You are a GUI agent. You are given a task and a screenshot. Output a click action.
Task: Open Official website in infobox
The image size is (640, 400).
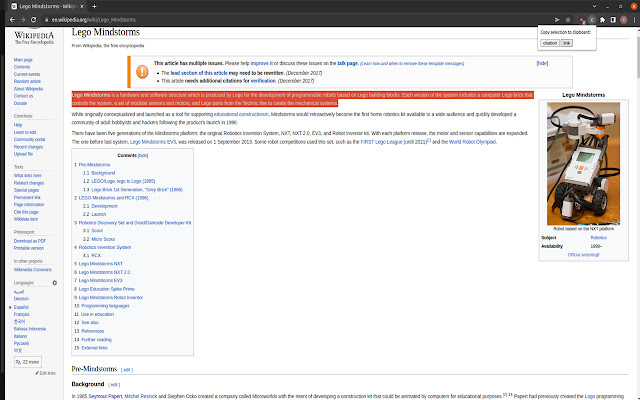[x=583, y=255]
